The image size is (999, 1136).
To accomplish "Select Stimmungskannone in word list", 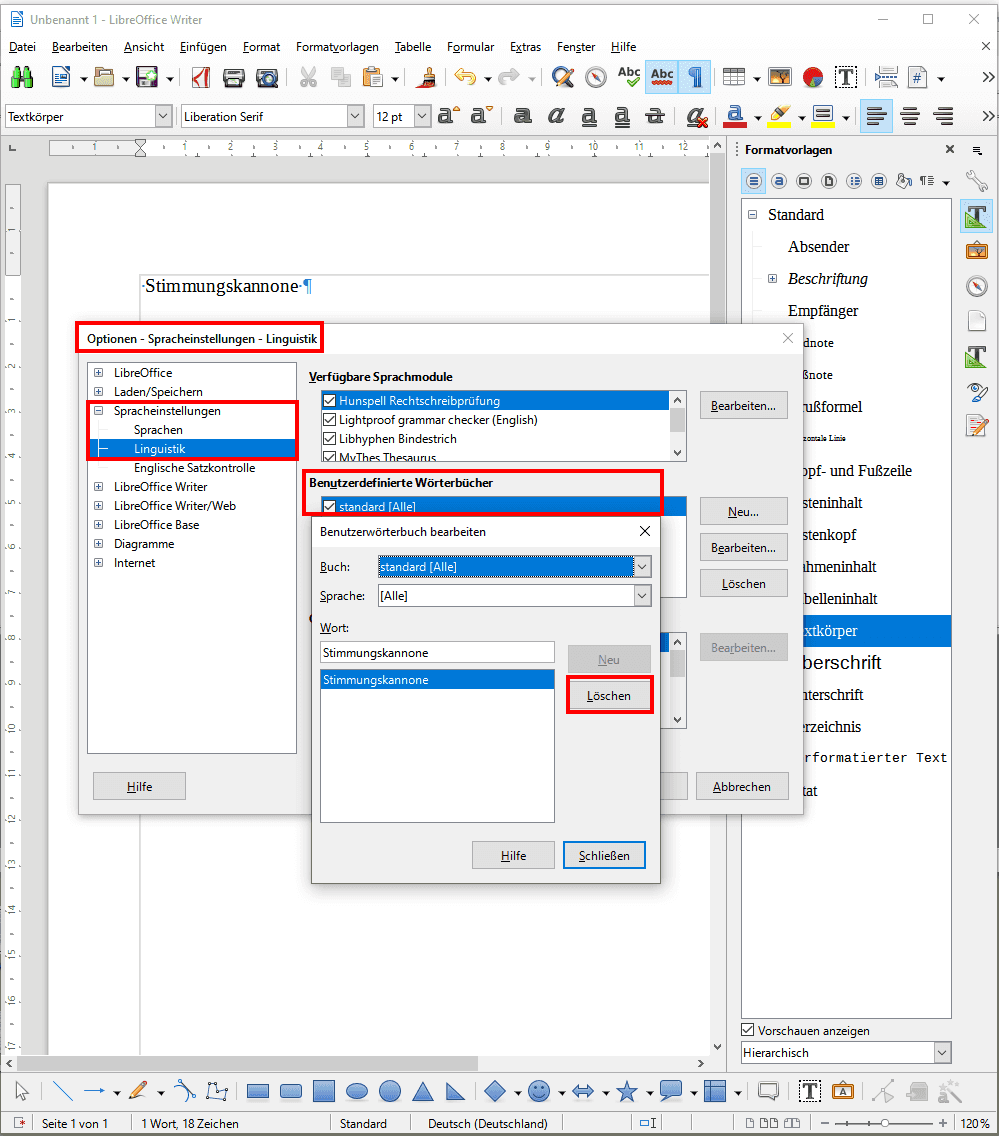I will pos(438,680).
